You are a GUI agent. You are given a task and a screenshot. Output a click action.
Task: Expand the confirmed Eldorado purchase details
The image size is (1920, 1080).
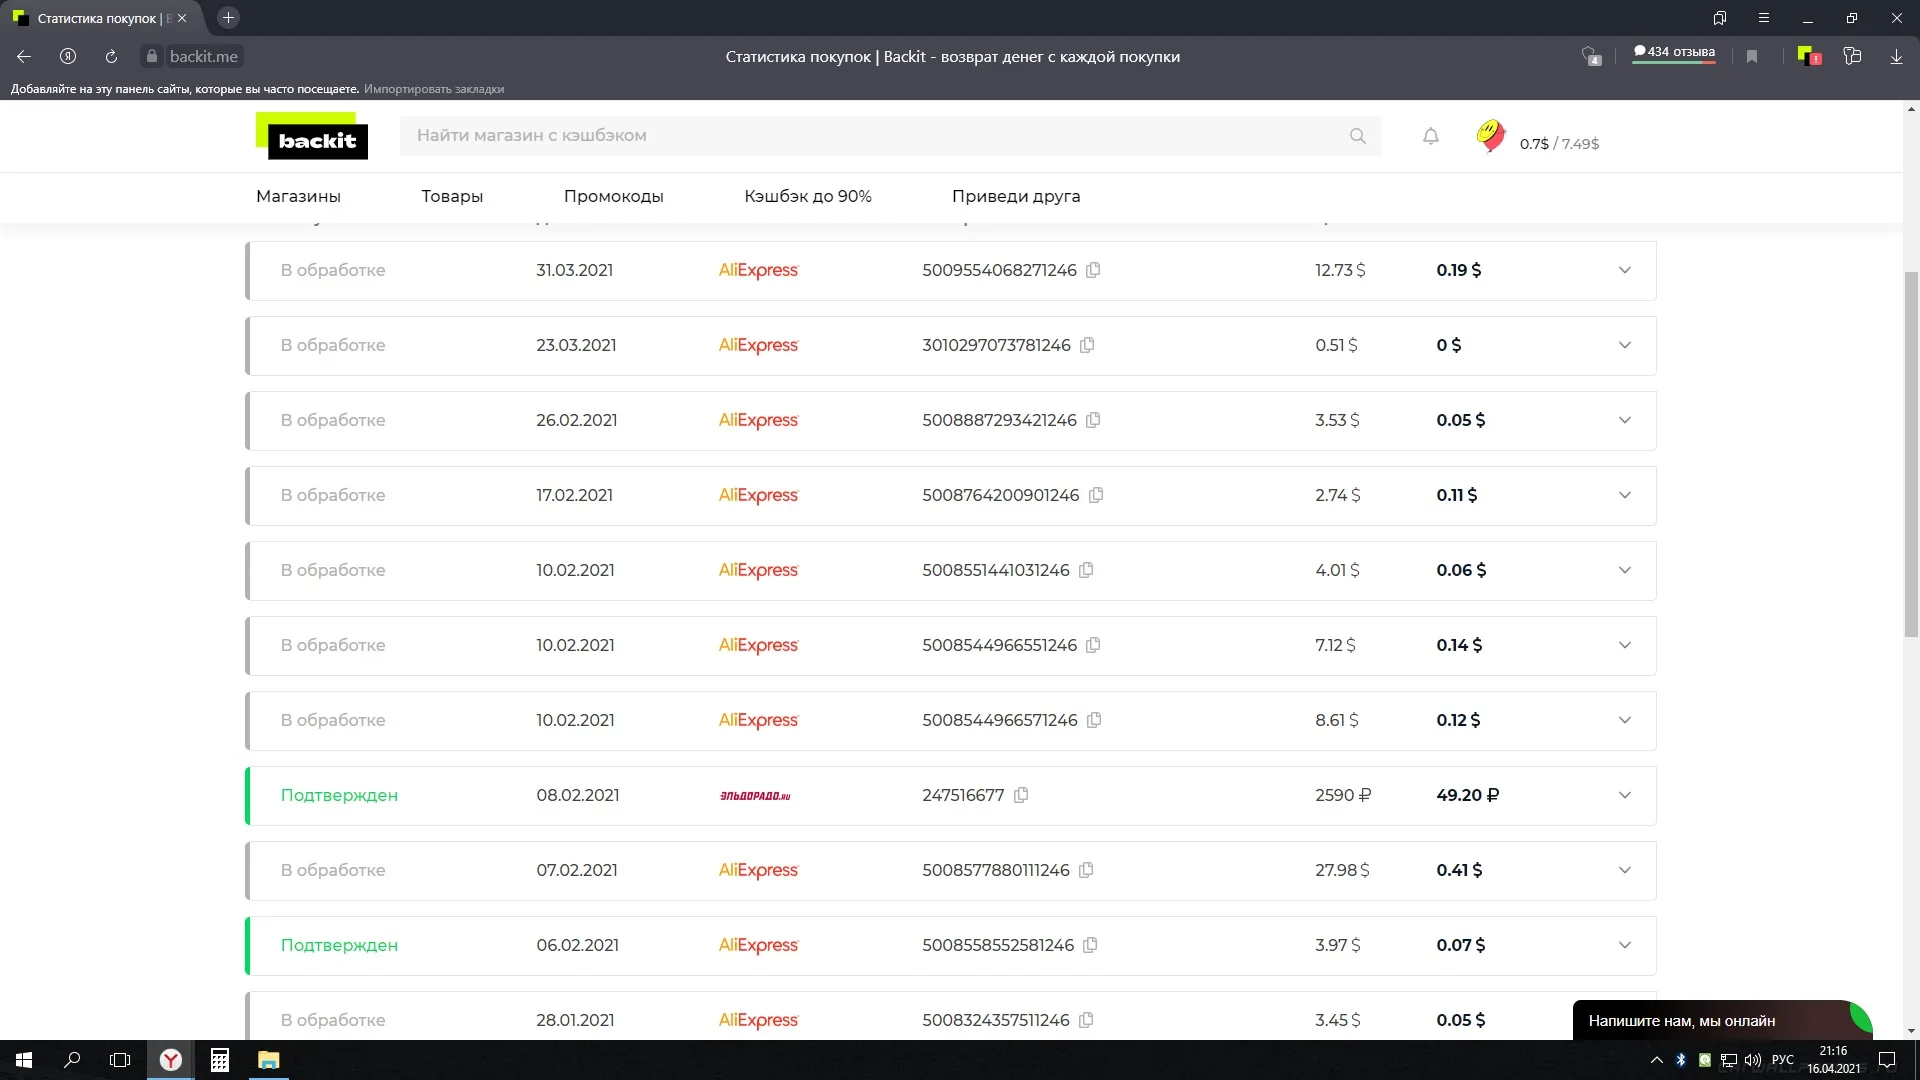pyautogui.click(x=1624, y=795)
